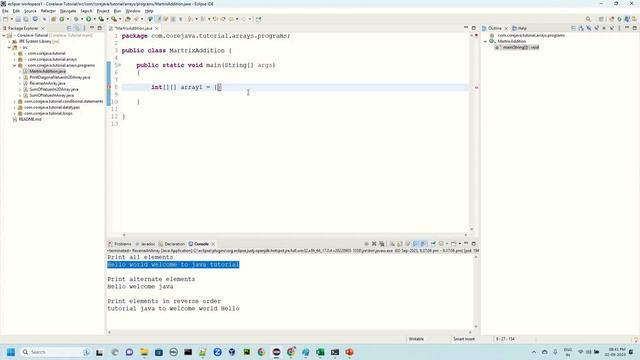The height and width of the screenshot is (360, 640).
Task: Collapse MartrixAddition class in Outline
Action: [x=486, y=41]
